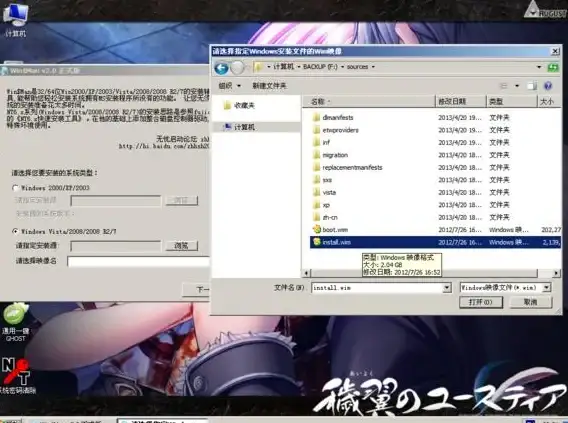Click 新建文件夹 in the toolbar
568x423 pixels.
[269, 86]
